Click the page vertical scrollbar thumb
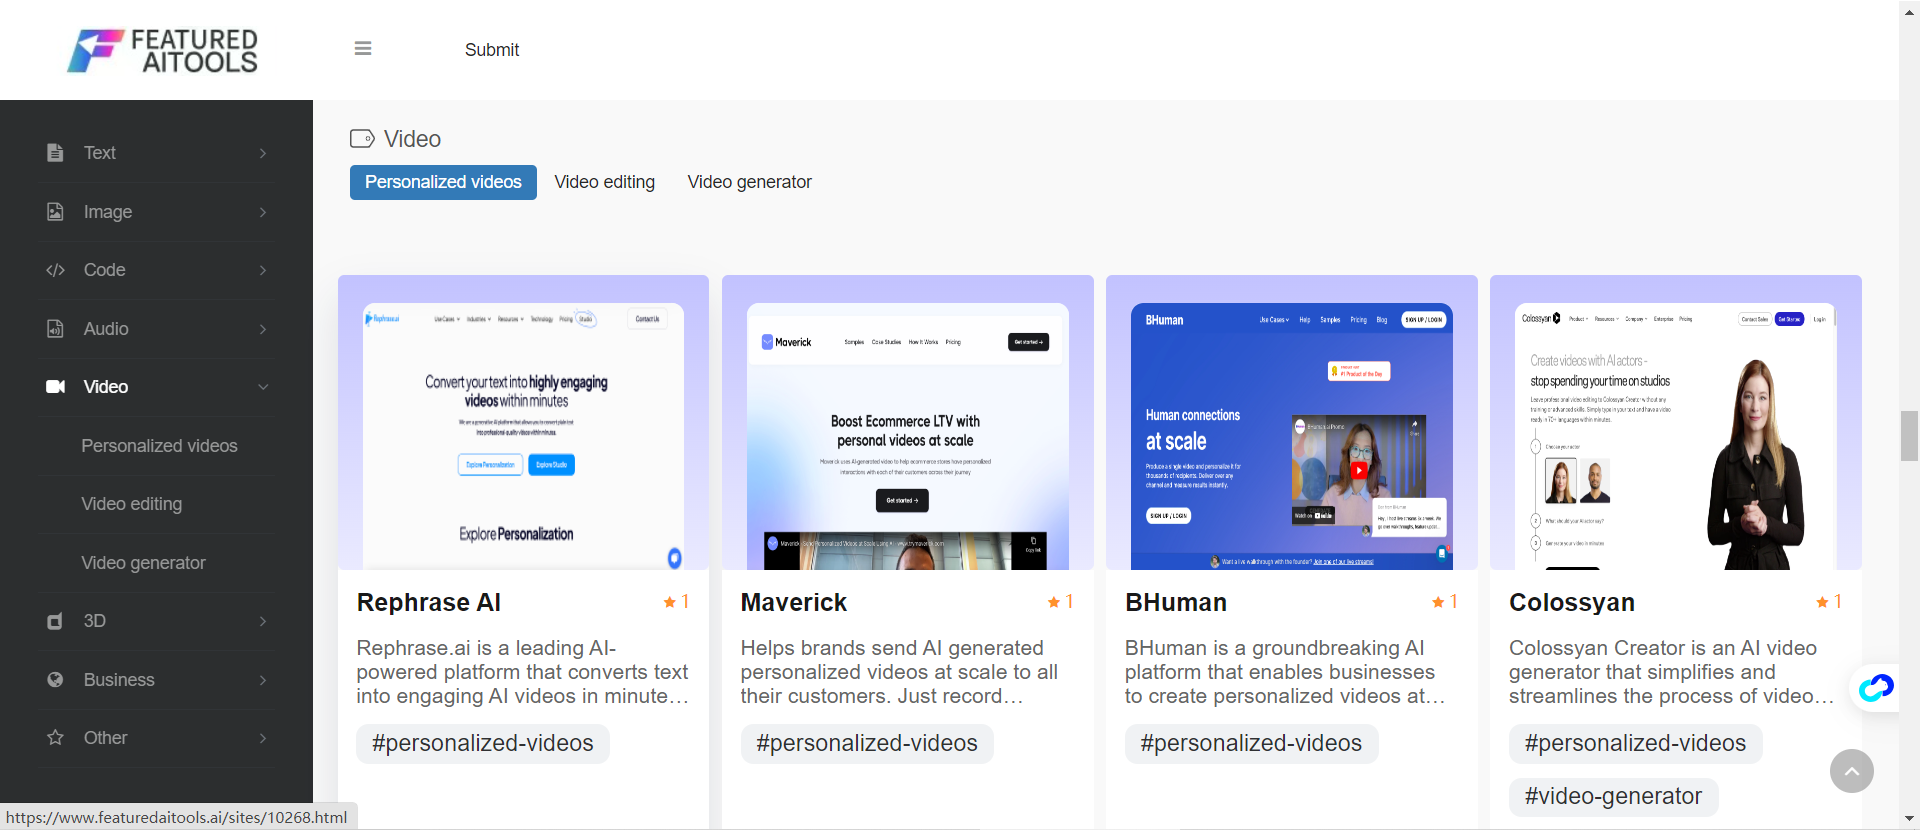Image resolution: width=1920 pixels, height=830 pixels. (x=1909, y=436)
